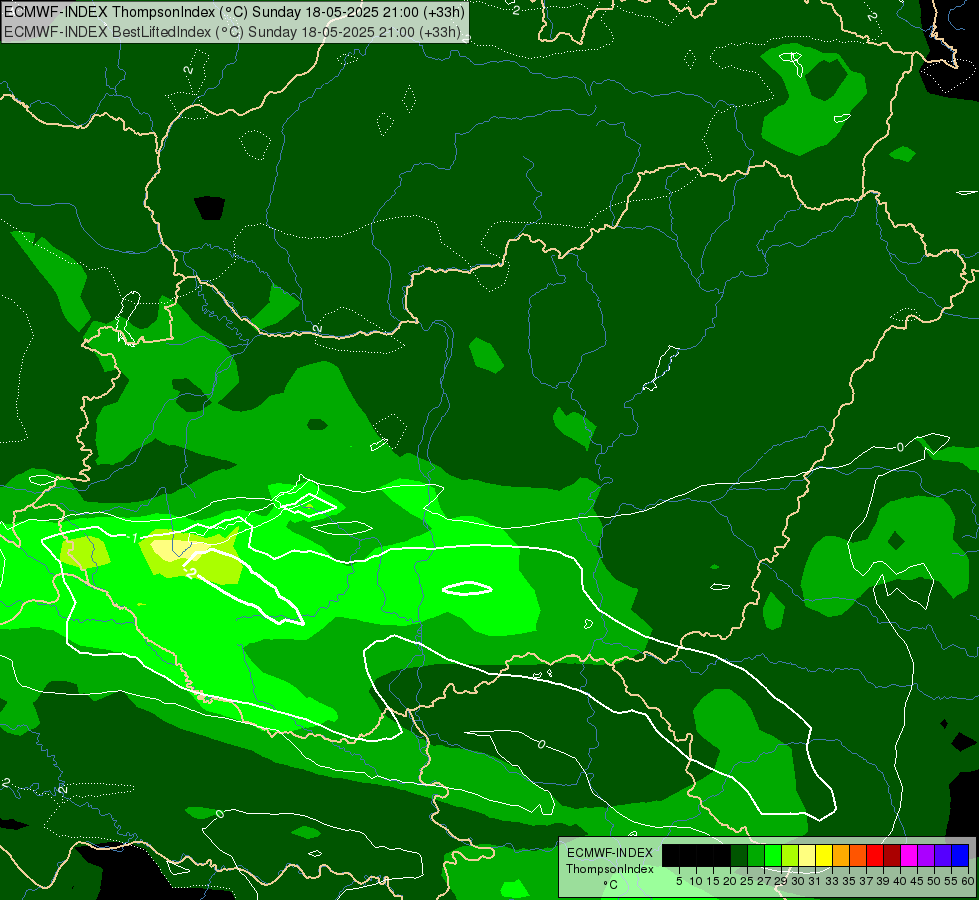Click the legend title 'ECMWF-INDEX'
Viewport: 979px width, 900px height.
[610, 853]
